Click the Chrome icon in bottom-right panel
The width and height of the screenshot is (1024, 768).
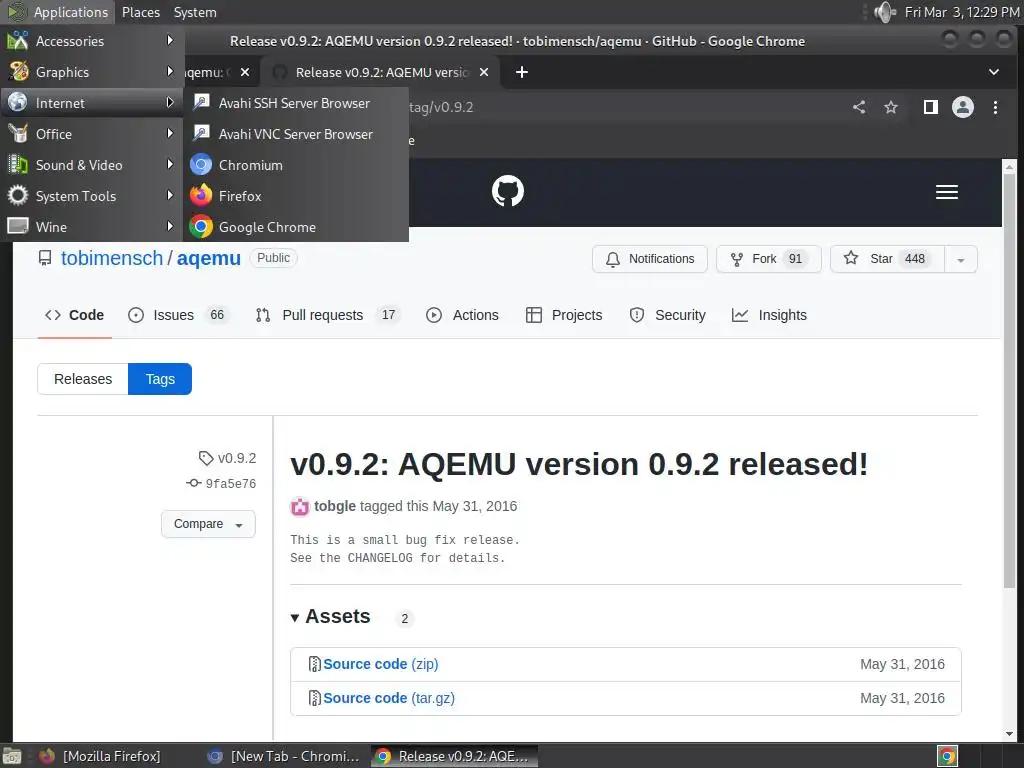pos(947,756)
